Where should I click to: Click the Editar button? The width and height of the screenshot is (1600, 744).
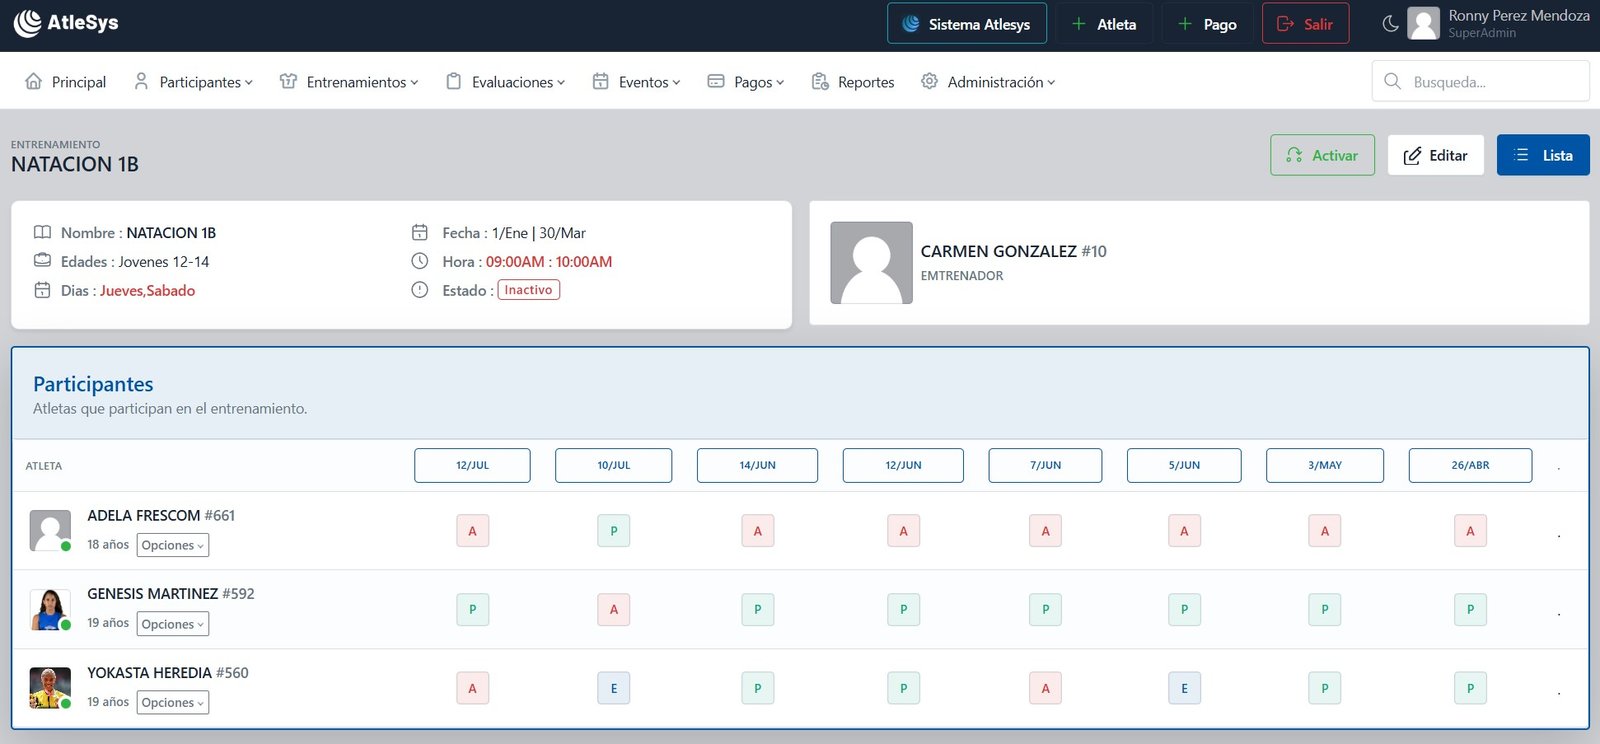tap(1435, 155)
